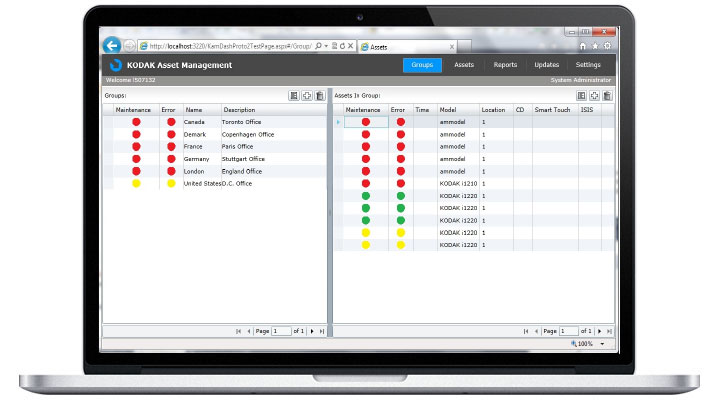Delete asset with Assets In Group trash icon
Screen dimensions: 720x400
click(x=607, y=96)
